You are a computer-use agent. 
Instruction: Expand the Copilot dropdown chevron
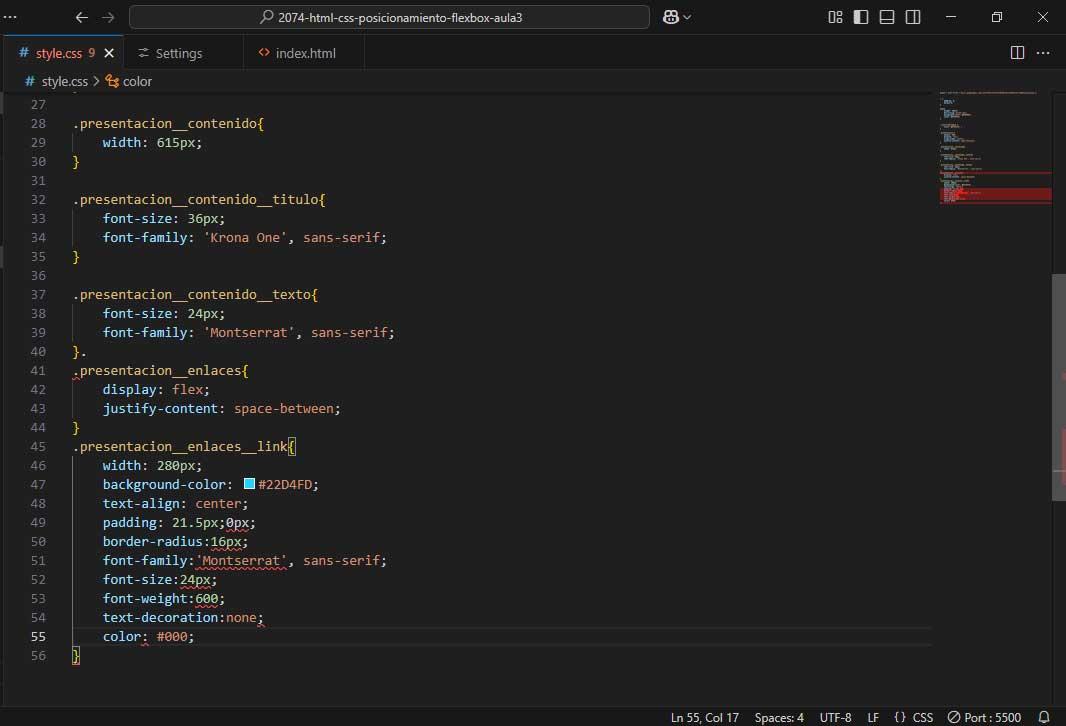point(687,17)
